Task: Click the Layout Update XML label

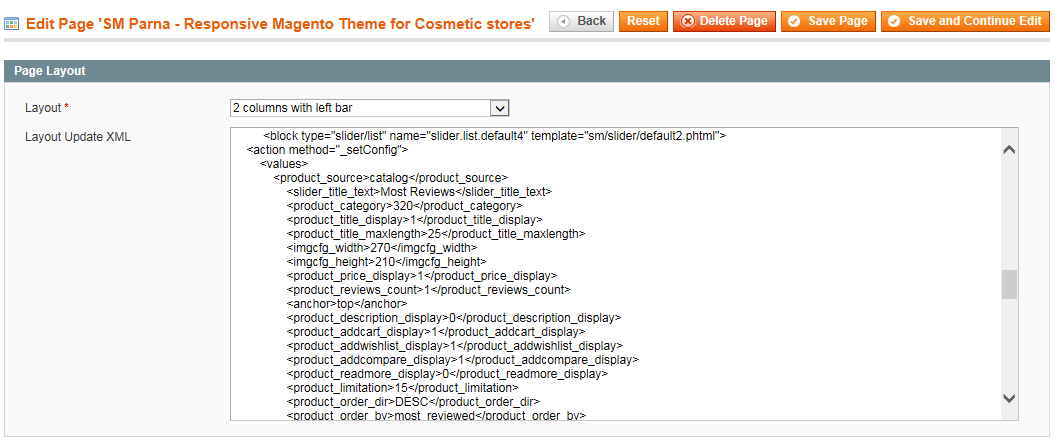Action: 78,137
